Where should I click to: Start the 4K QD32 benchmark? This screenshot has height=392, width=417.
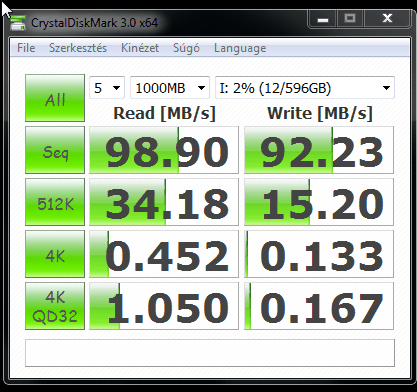point(55,306)
